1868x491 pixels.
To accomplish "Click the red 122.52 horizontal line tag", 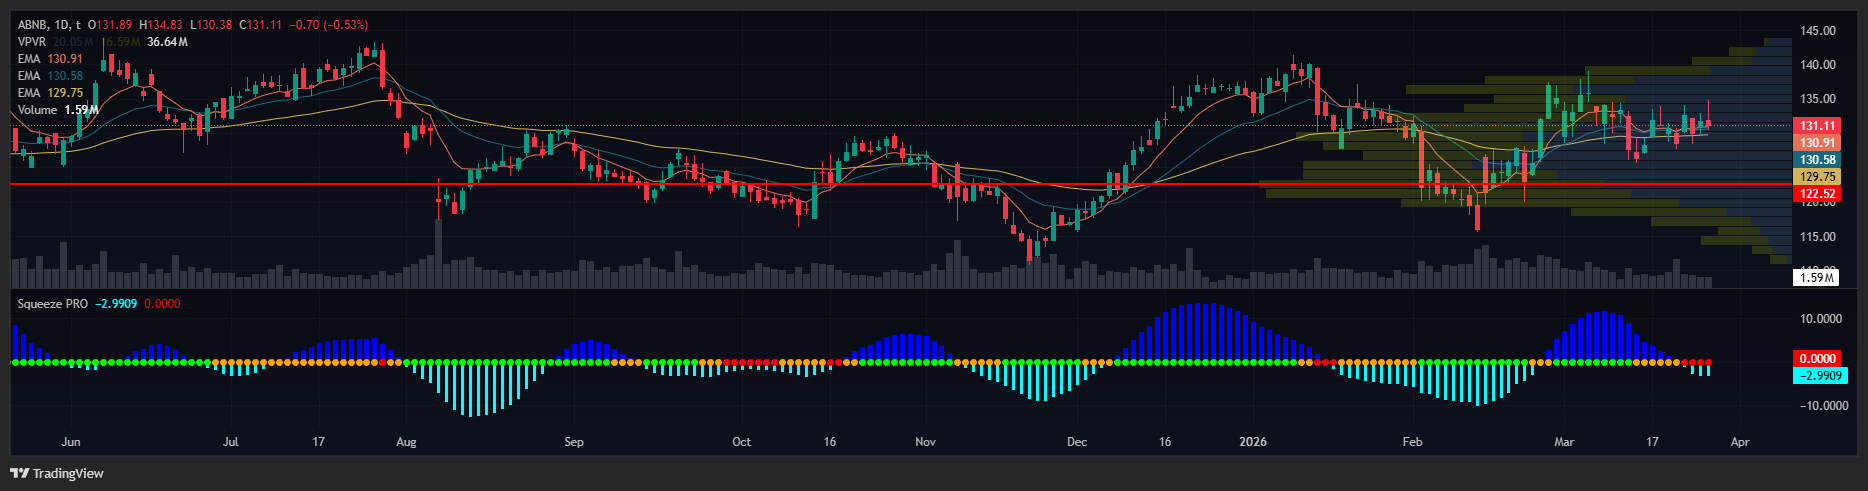I will click(x=1816, y=194).
